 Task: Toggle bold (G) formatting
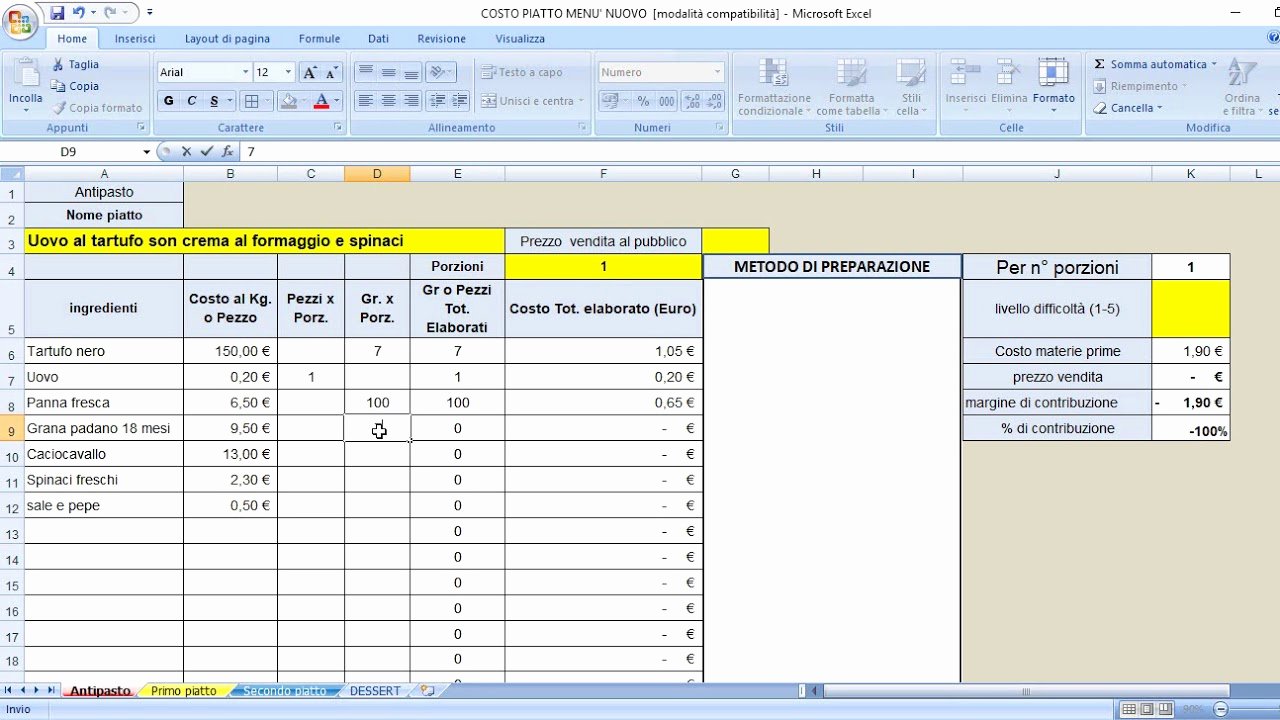coord(168,101)
